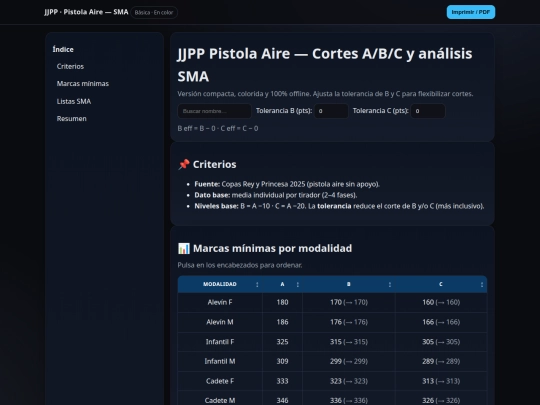
Task: Click the 166 (→ 166) C cell
Action: pos(441,322)
